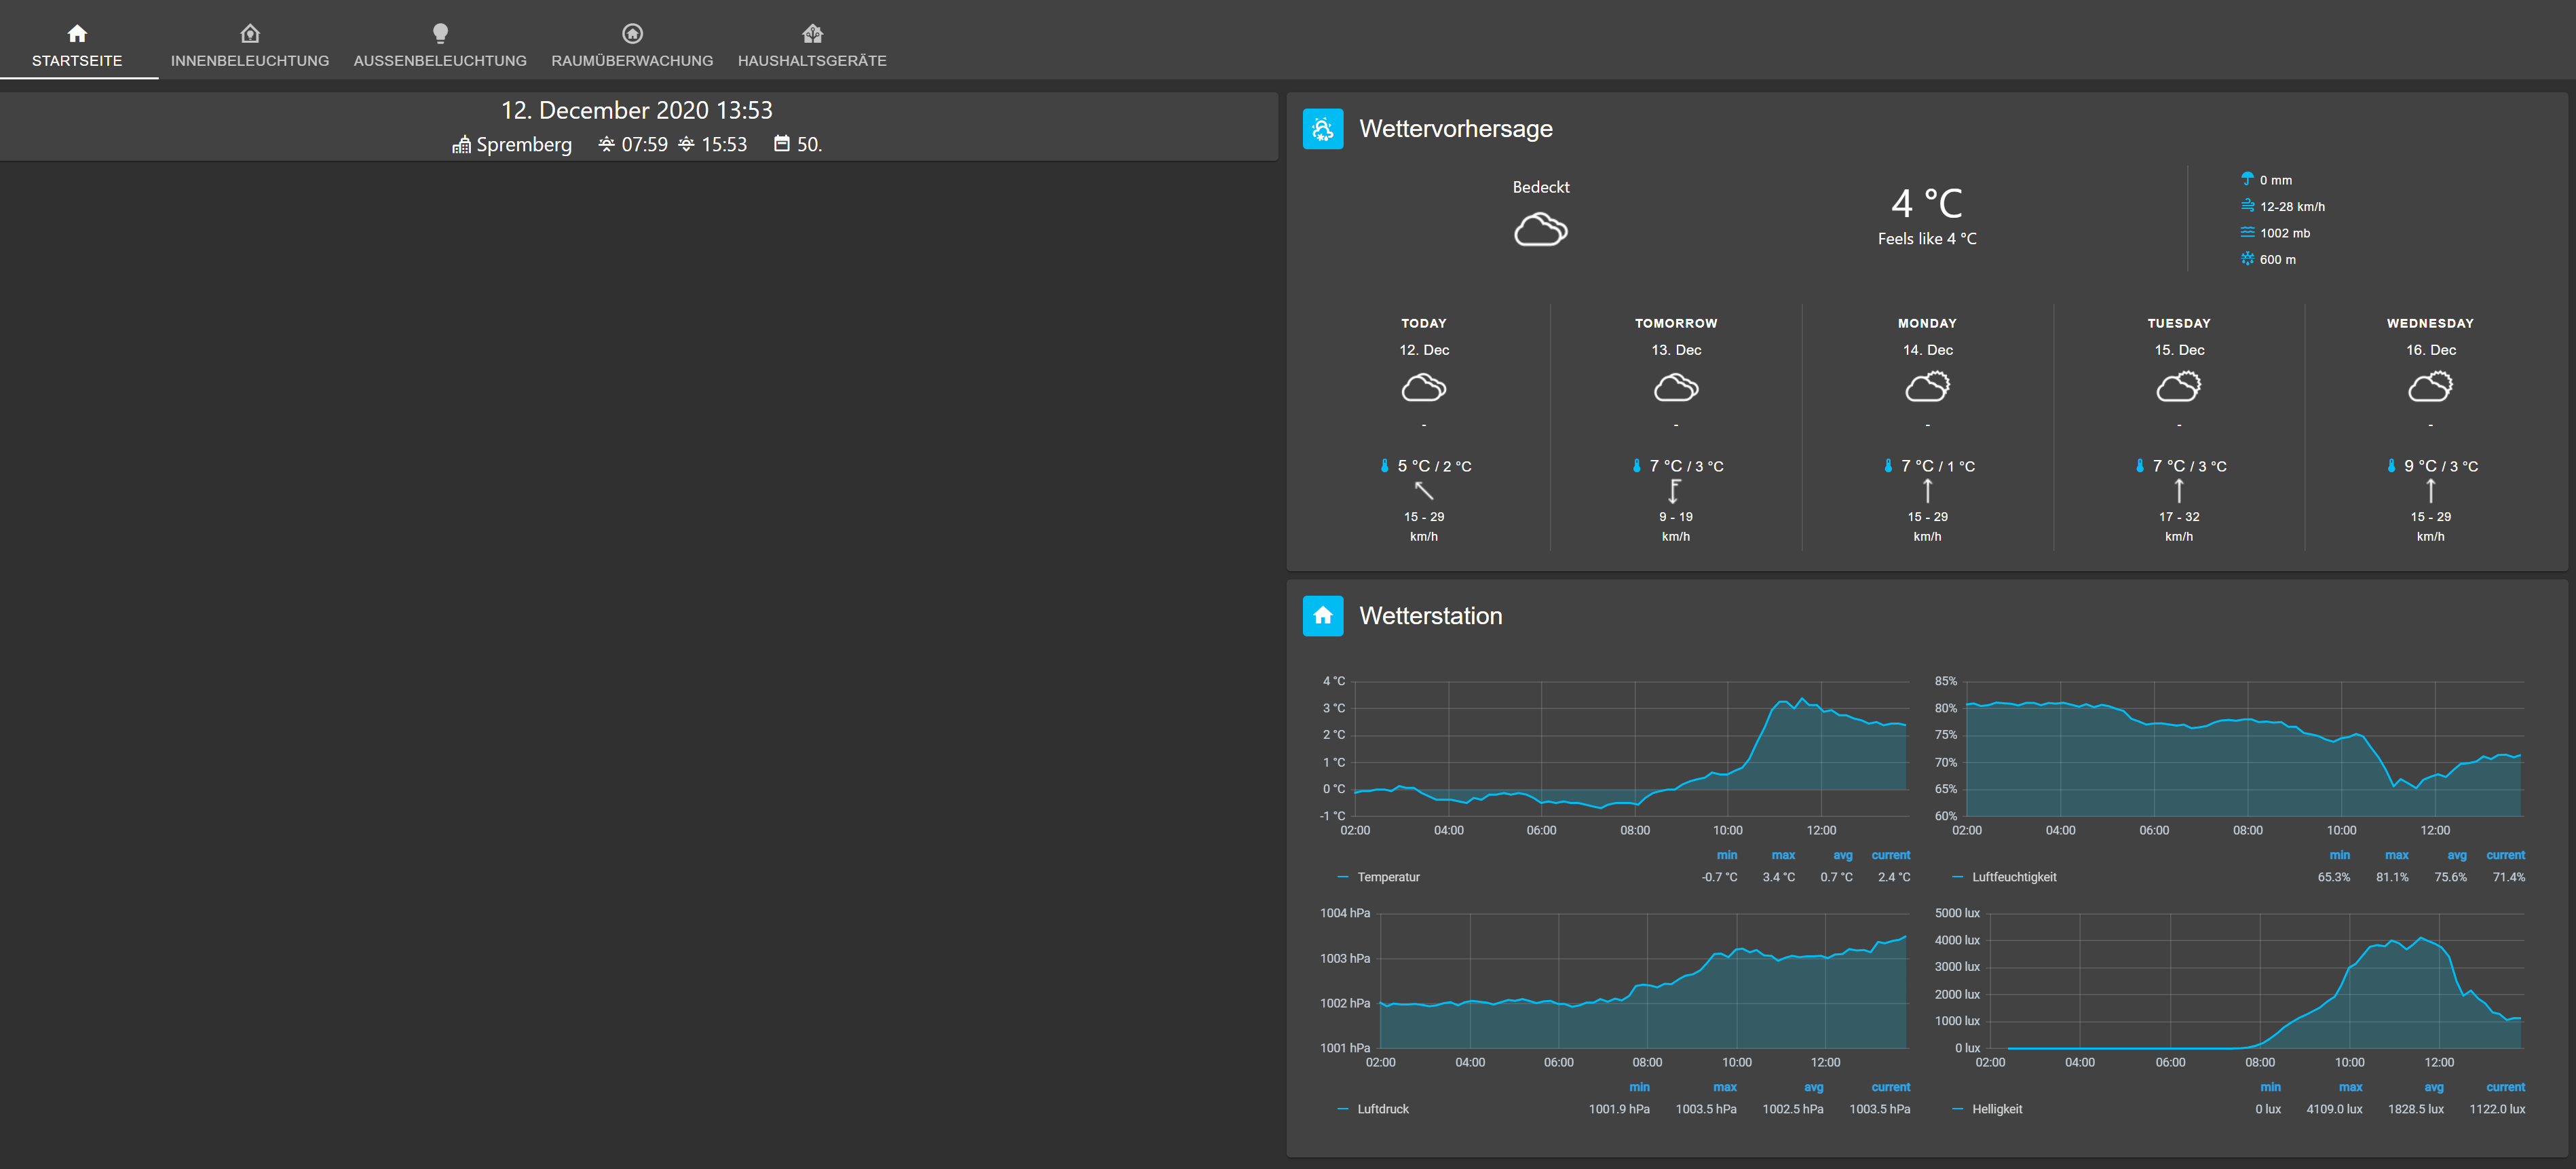The width and height of the screenshot is (2576, 1169).
Task: Click Helligkeit max value 4109.0 lux
Action: coord(2334,1109)
